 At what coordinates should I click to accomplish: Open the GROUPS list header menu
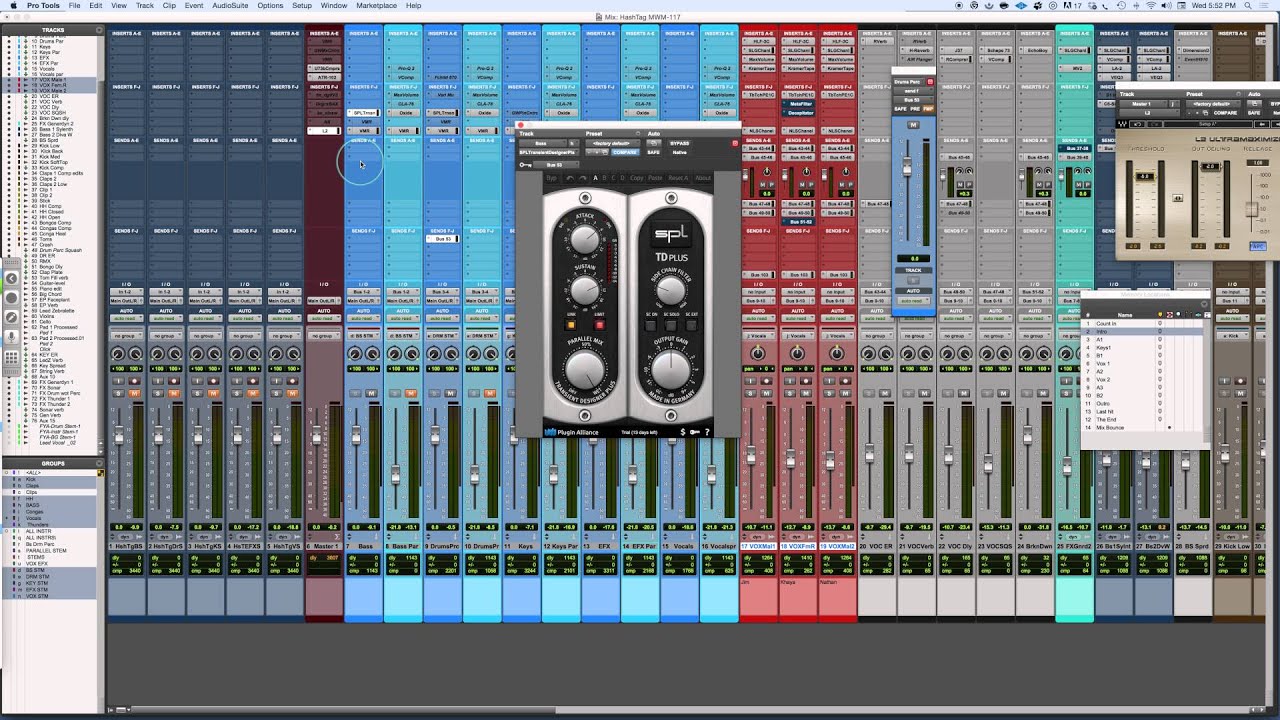point(98,463)
